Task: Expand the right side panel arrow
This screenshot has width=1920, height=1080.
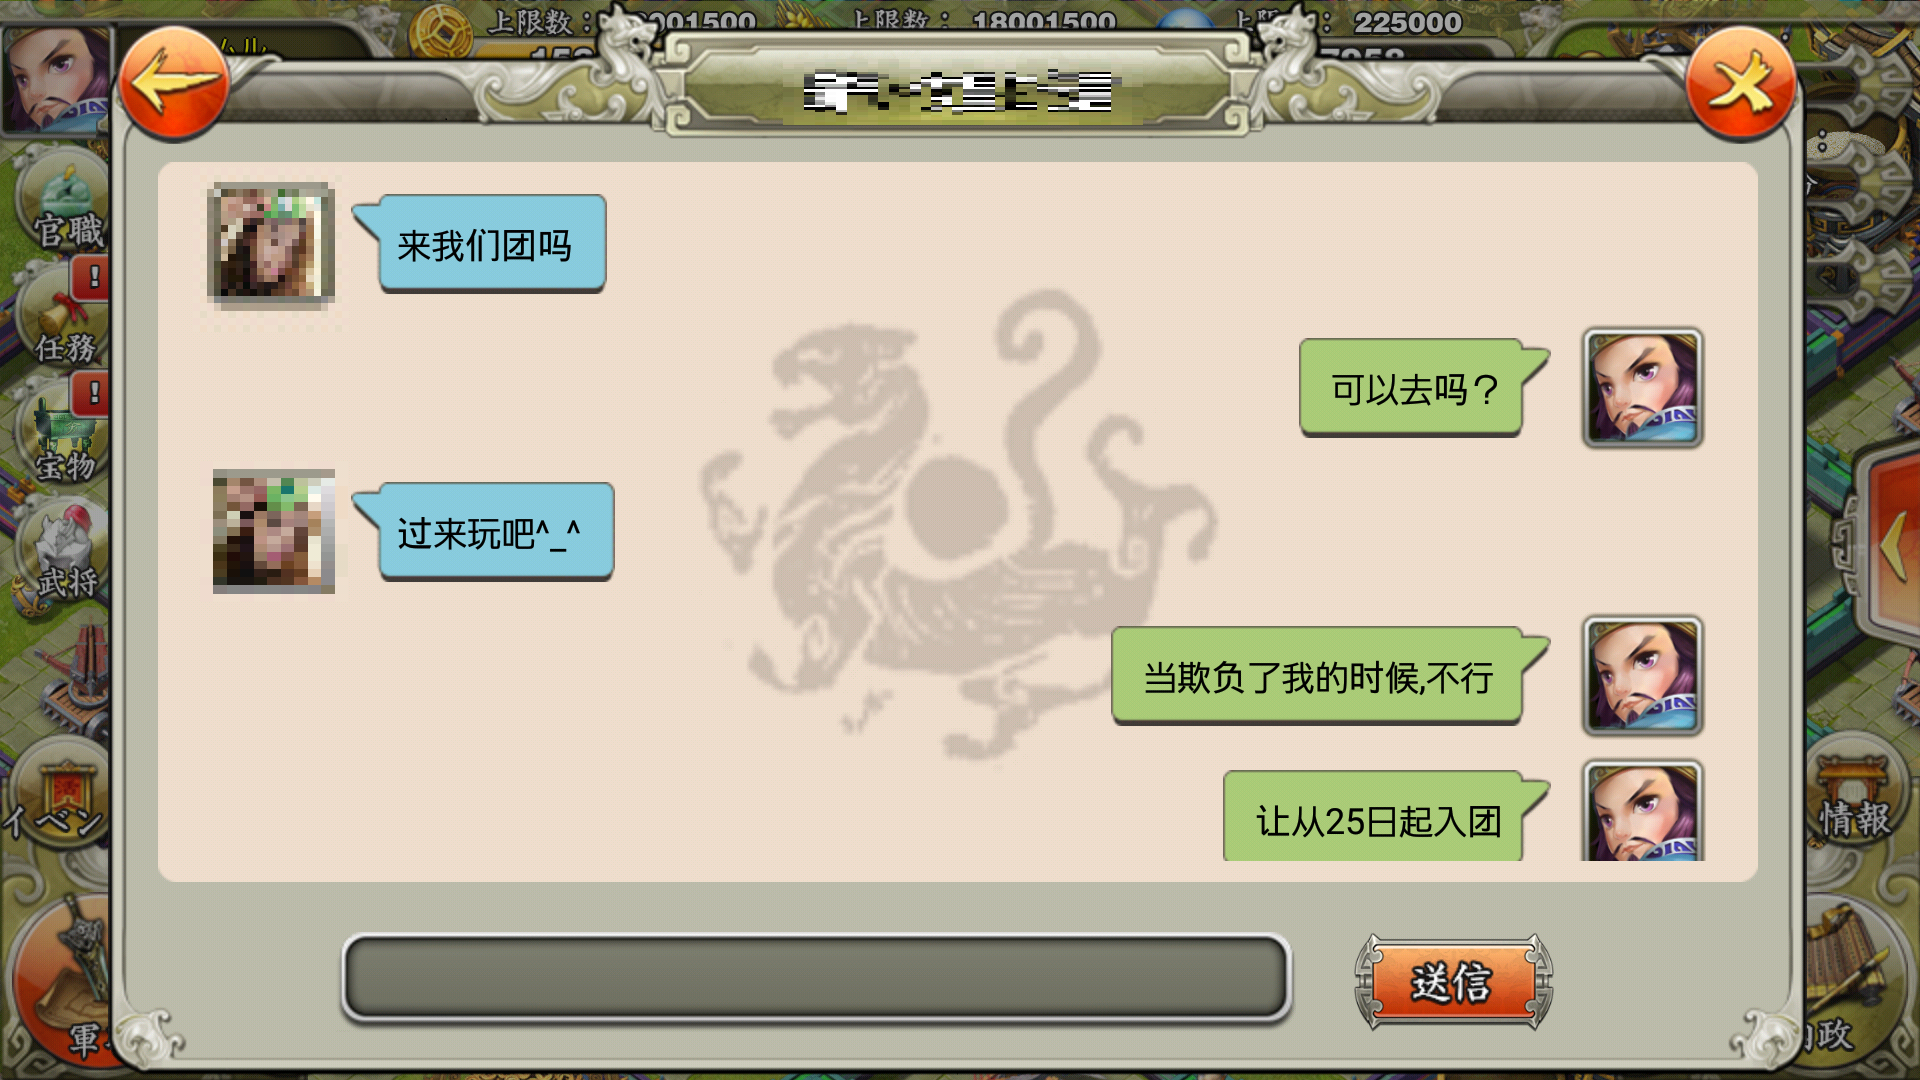Action: pos(1888,545)
